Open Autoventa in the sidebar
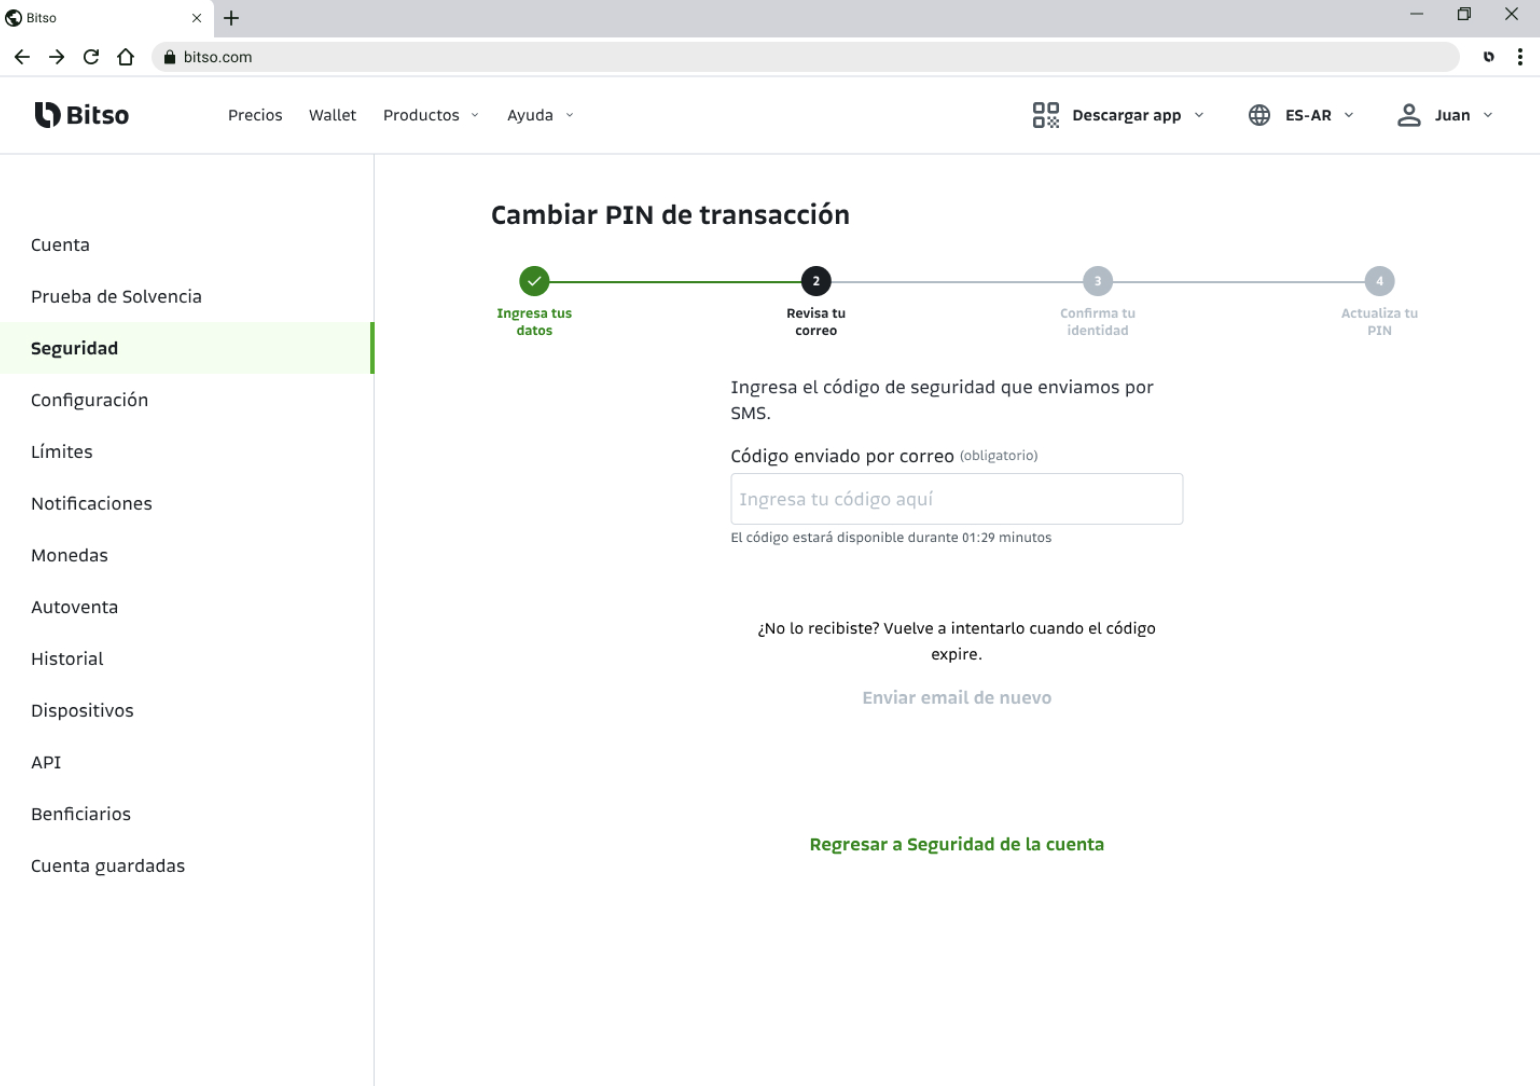The height and width of the screenshot is (1086, 1540). click(187, 607)
